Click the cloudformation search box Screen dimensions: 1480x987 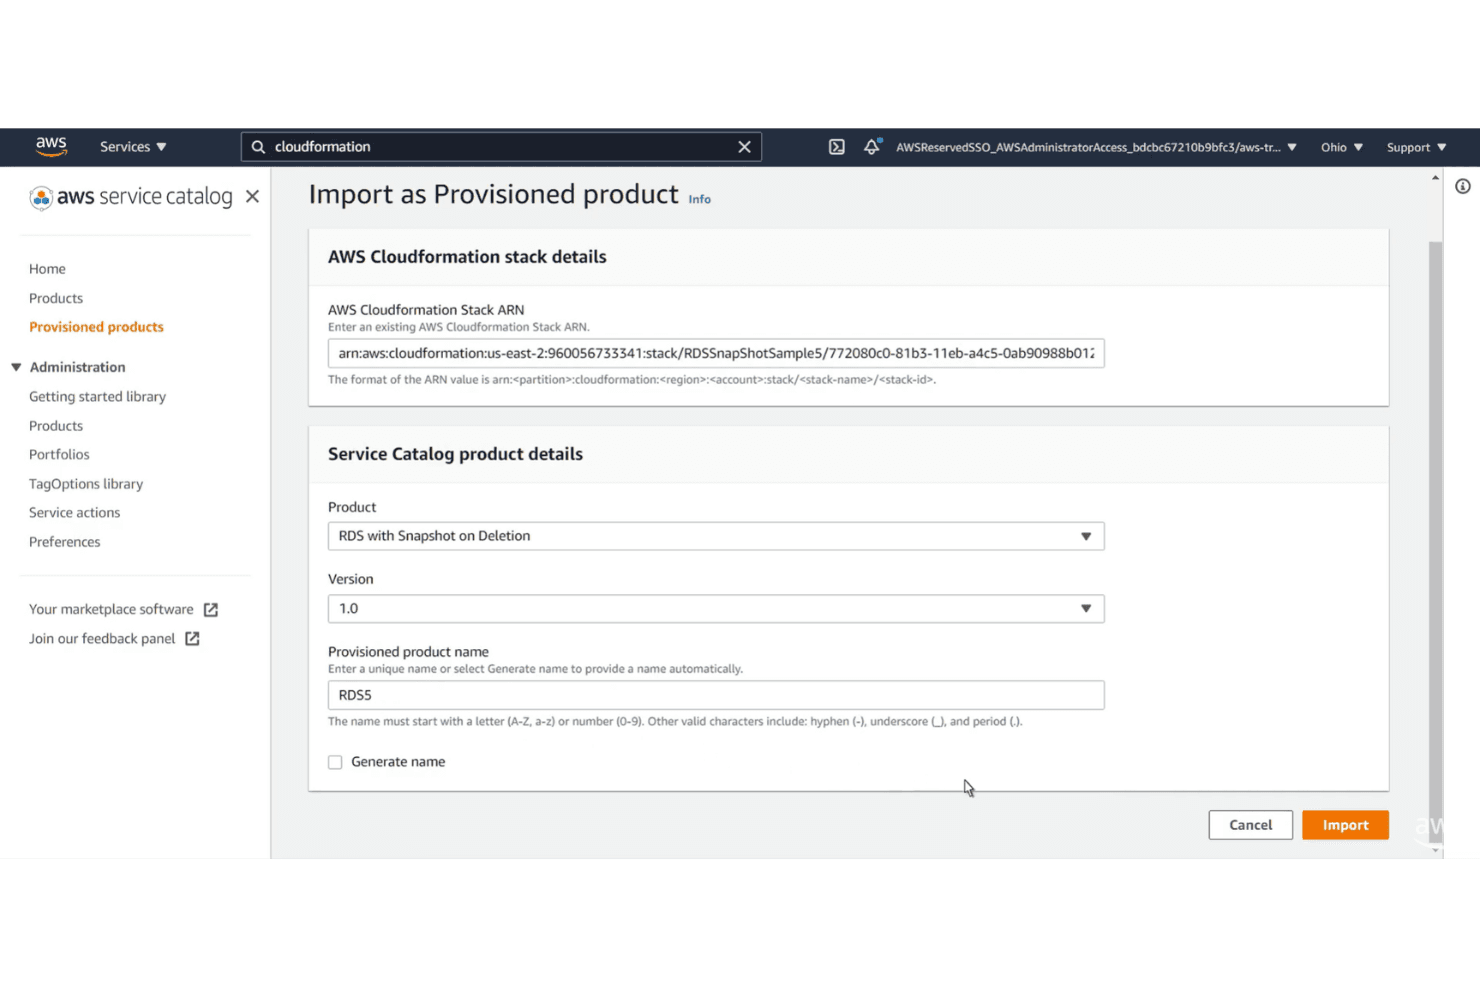click(501, 147)
